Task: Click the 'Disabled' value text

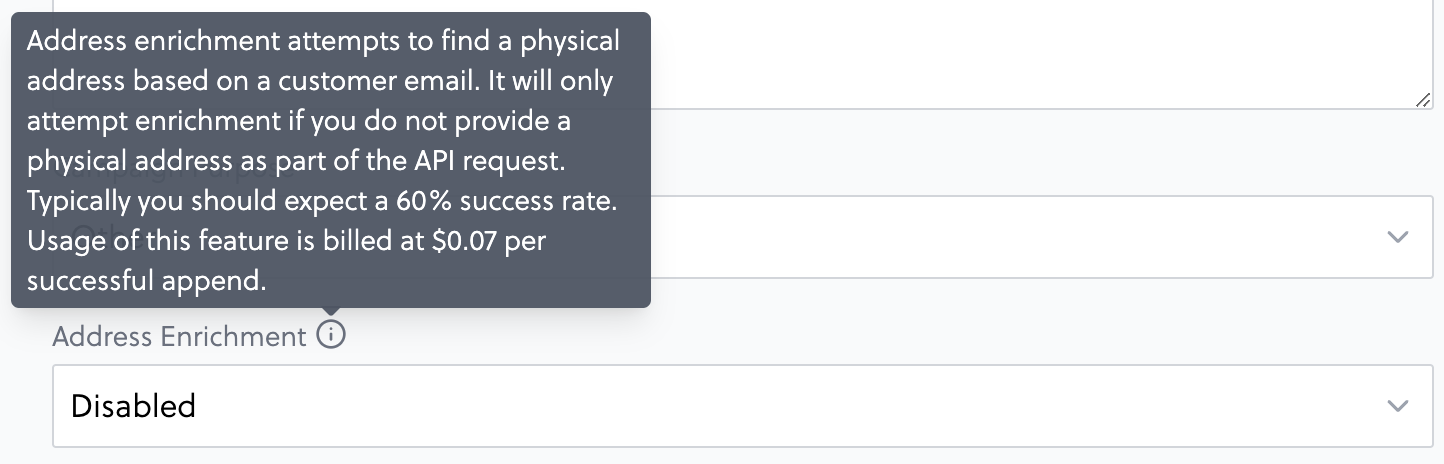Action: (x=133, y=406)
